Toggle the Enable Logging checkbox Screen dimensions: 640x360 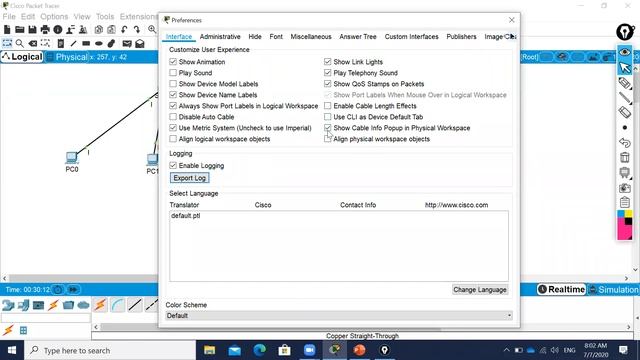(173, 165)
